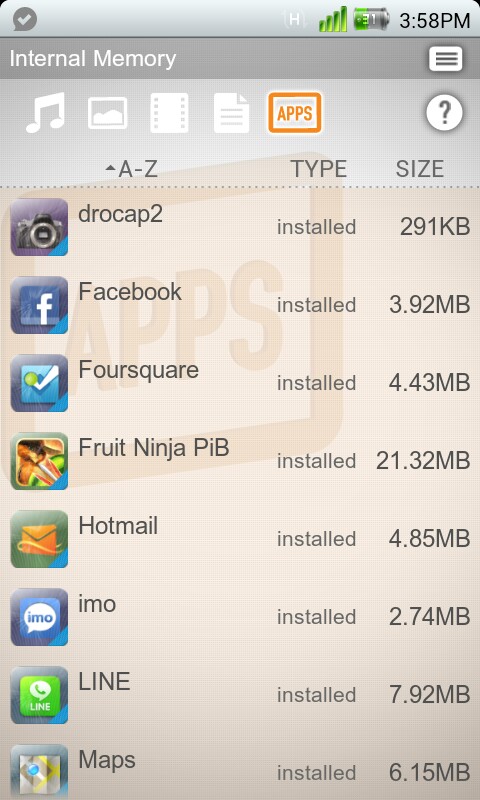Tap the imo app icon
Image resolution: width=480 pixels, height=800 pixels.
click(x=39, y=617)
